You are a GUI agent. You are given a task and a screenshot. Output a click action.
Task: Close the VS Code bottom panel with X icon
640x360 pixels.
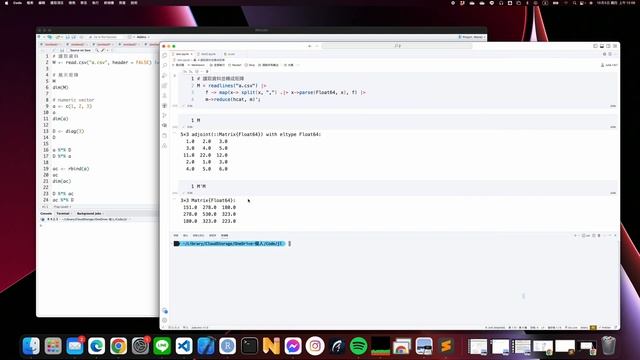(615, 236)
